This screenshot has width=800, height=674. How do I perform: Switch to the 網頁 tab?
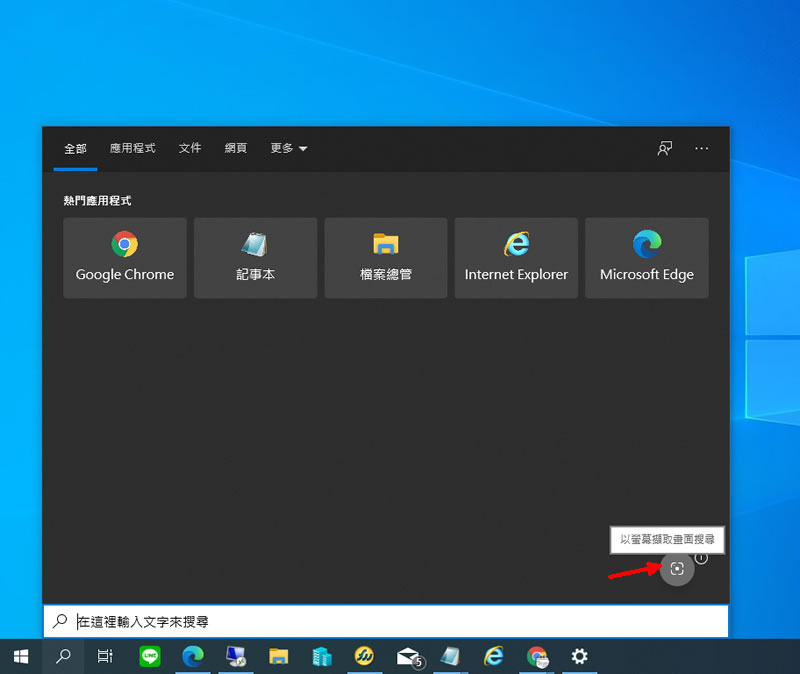(x=236, y=148)
